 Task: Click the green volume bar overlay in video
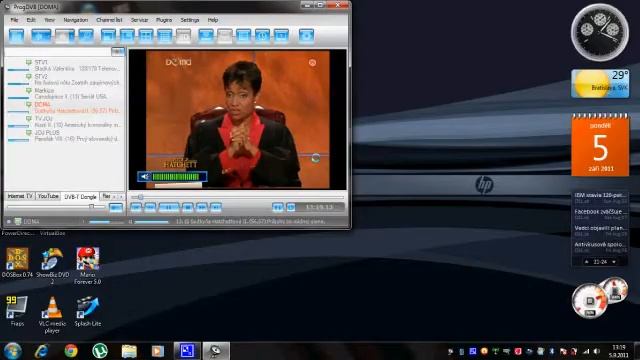[176, 177]
